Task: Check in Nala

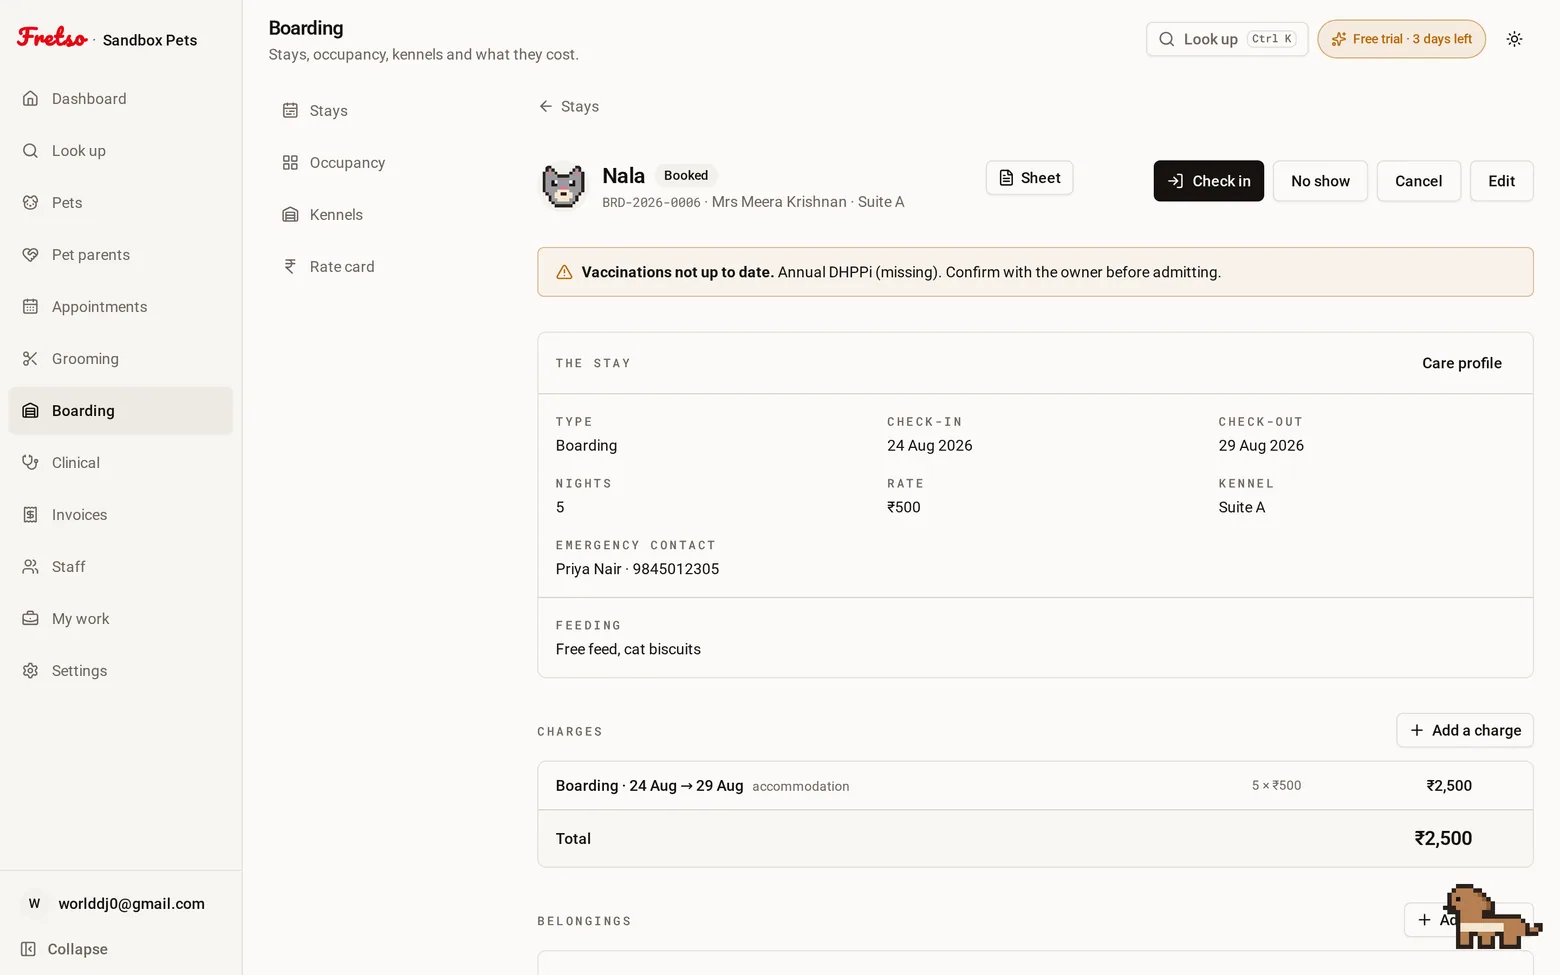Action: (x=1209, y=181)
